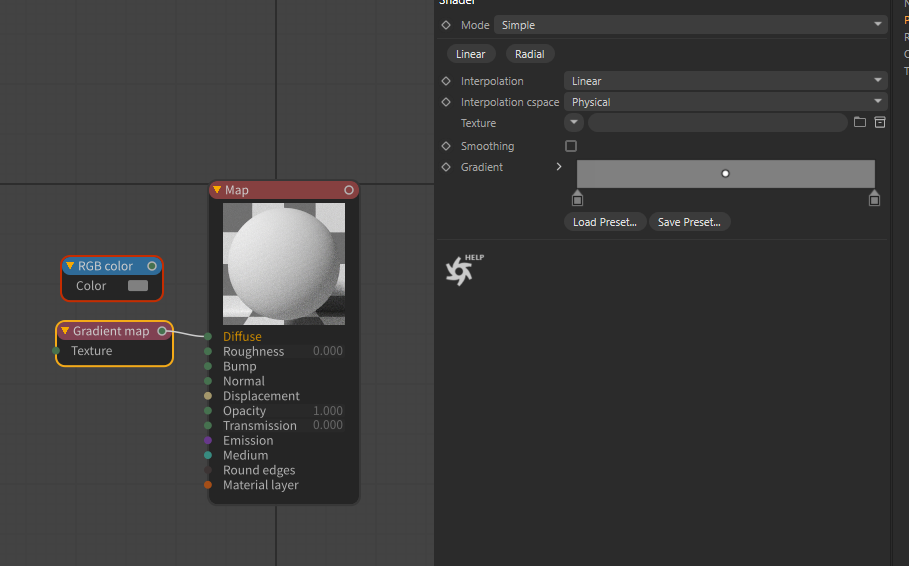Click the Gradient map node output port

point(162,331)
